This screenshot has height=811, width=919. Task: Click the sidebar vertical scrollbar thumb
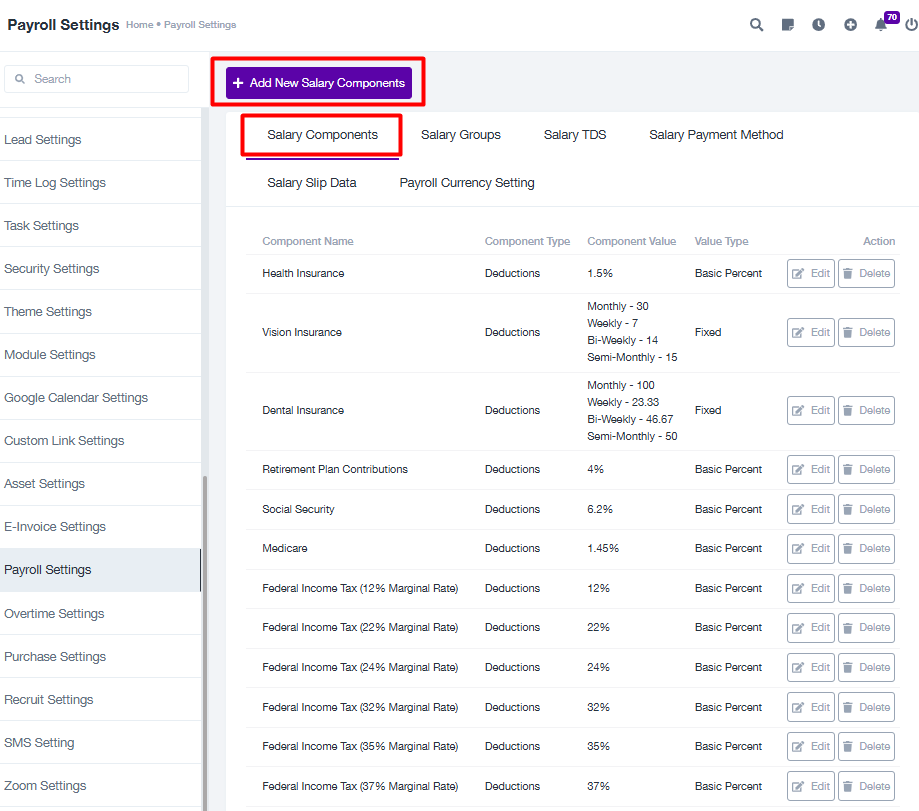(x=205, y=643)
